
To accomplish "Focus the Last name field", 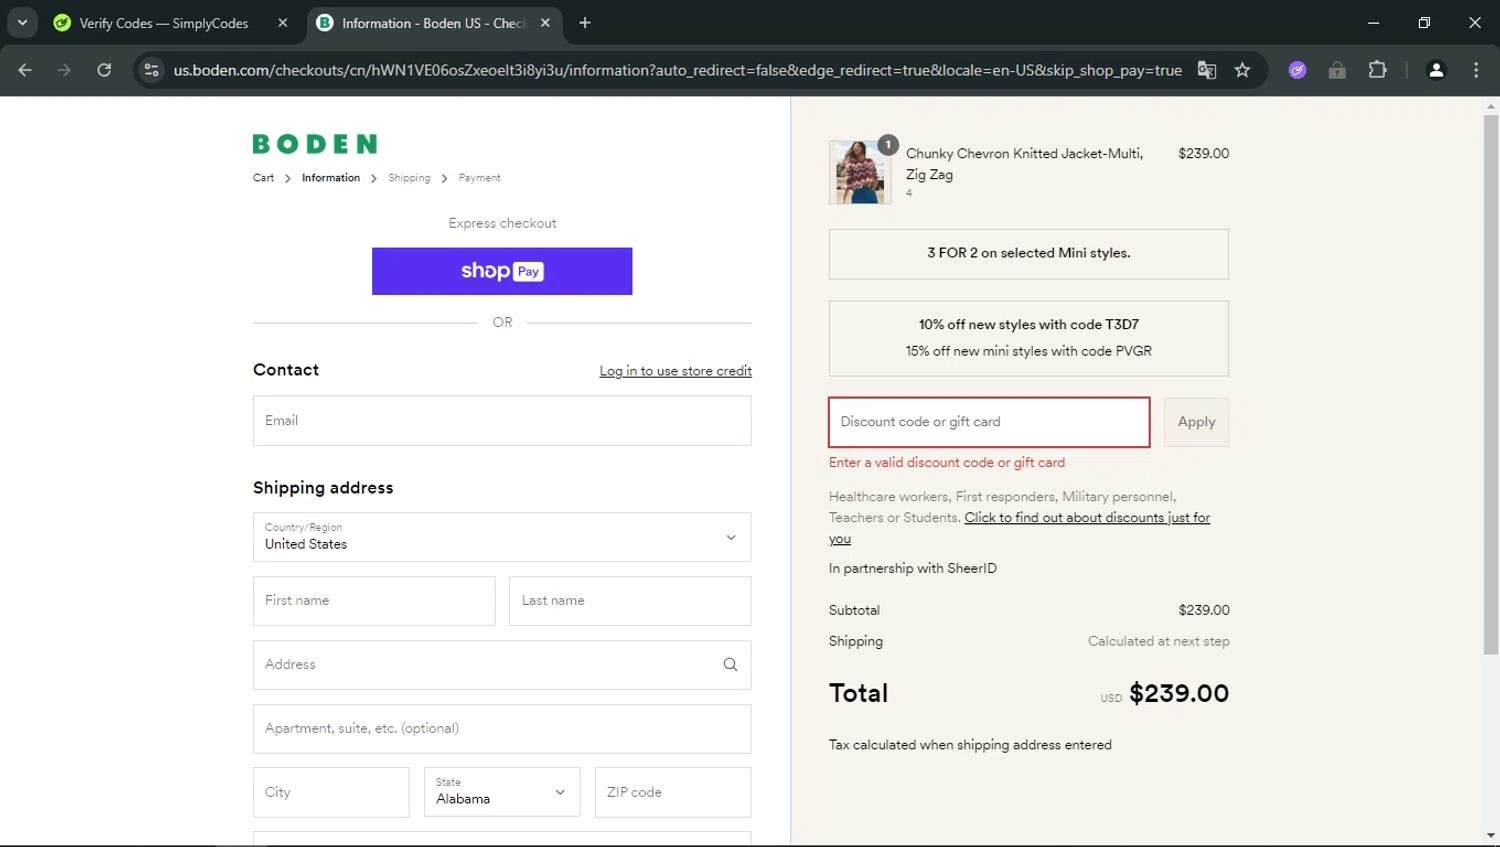I will point(630,601).
